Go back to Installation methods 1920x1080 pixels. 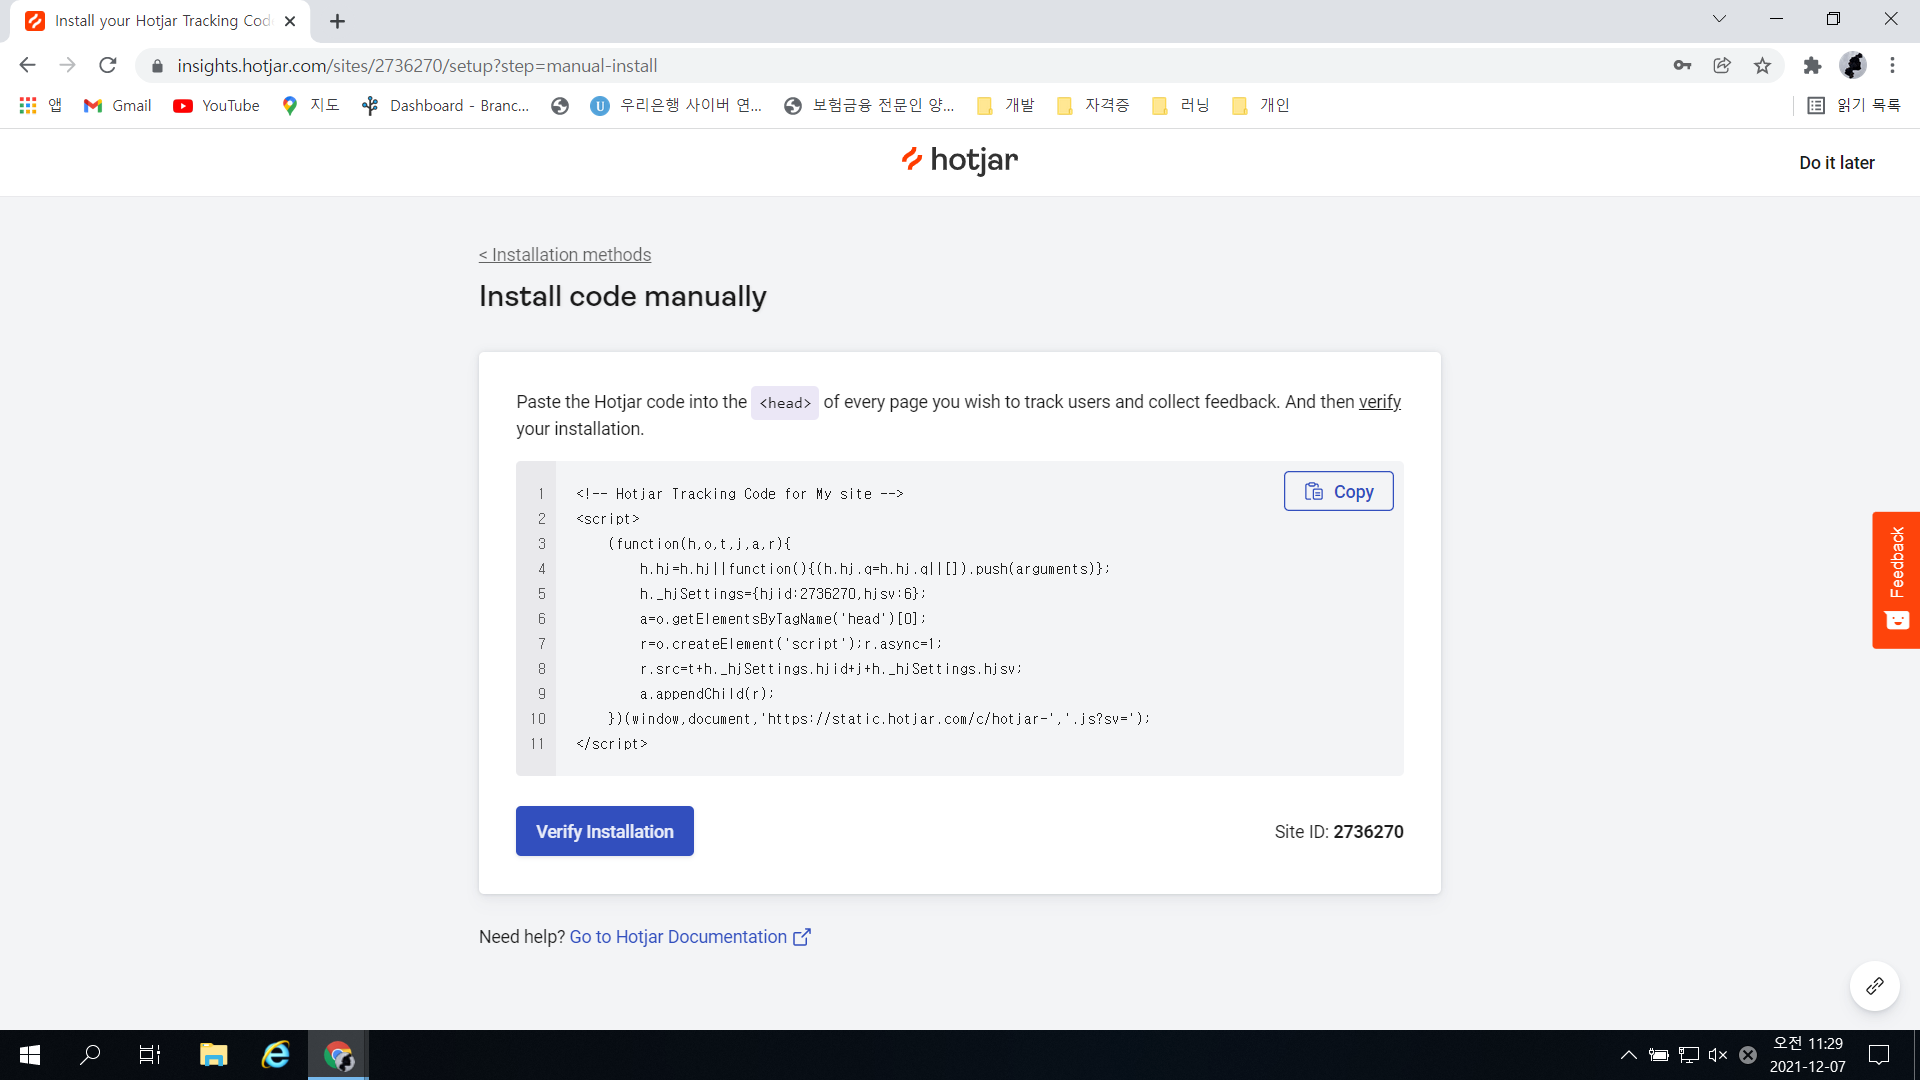pos(565,255)
